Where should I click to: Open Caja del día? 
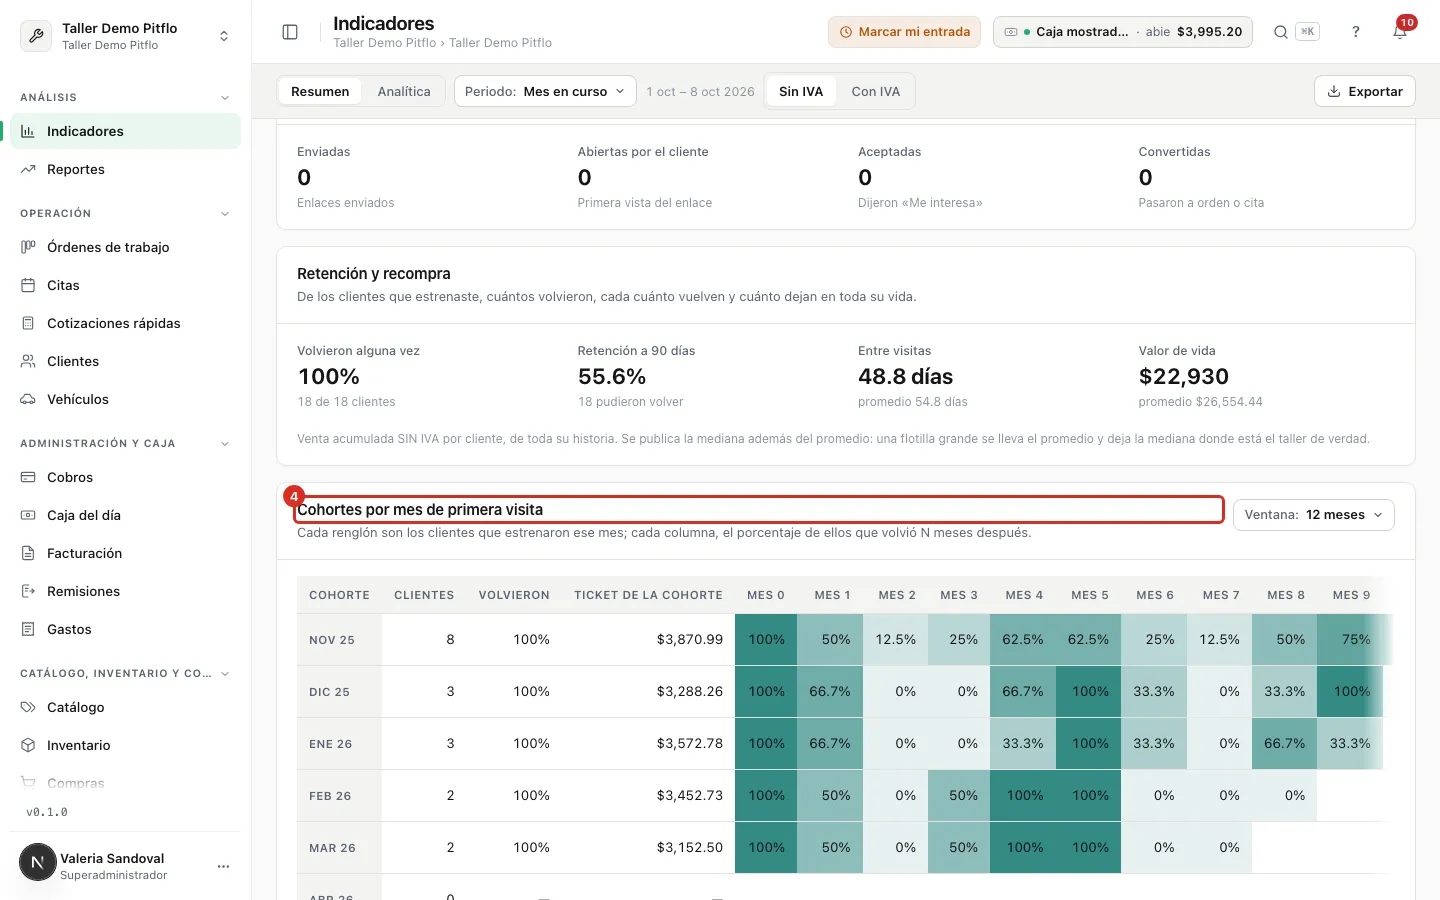(x=125, y=515)
